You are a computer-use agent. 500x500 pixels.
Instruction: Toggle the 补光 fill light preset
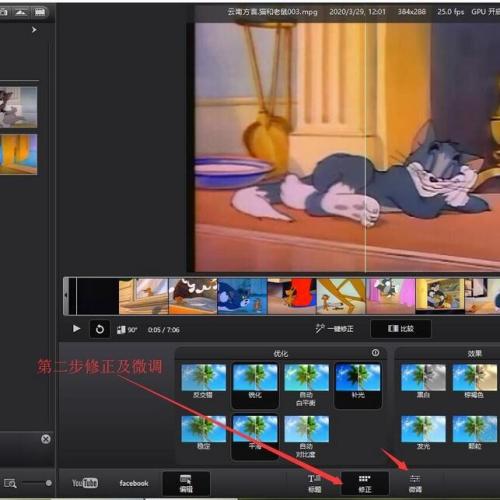click(x=358, y=385)
